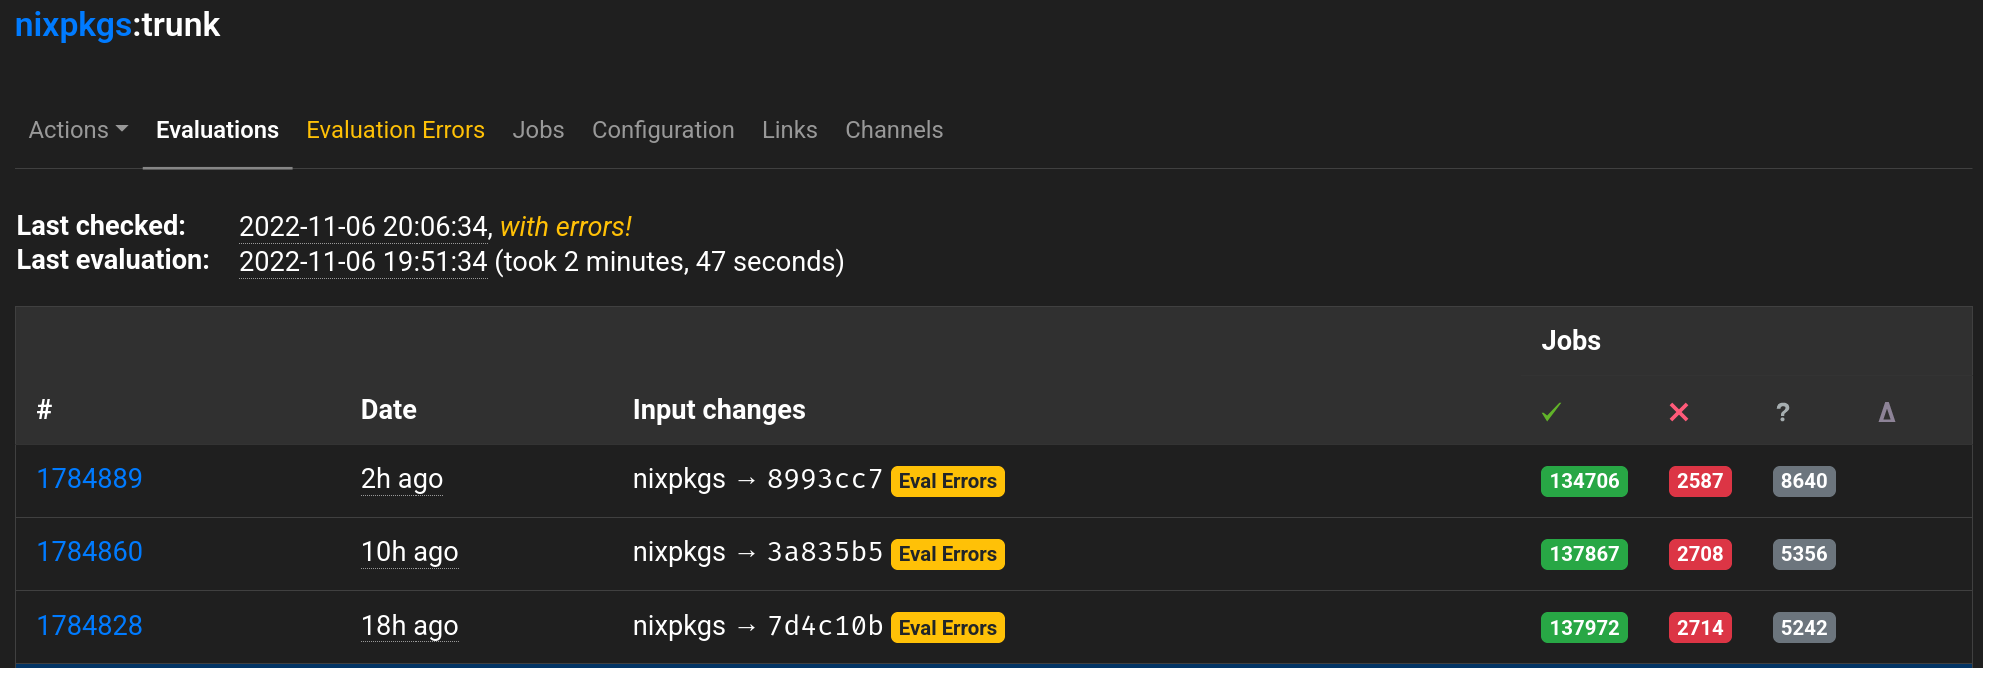Click the '10h ago' date cell

click(410, 553)
